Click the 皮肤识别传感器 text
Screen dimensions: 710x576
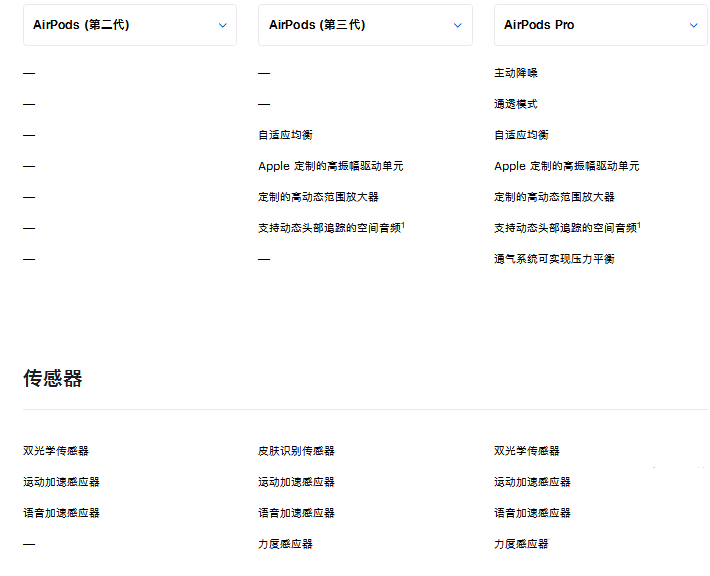pyautogui.click(x=296, y=451)
